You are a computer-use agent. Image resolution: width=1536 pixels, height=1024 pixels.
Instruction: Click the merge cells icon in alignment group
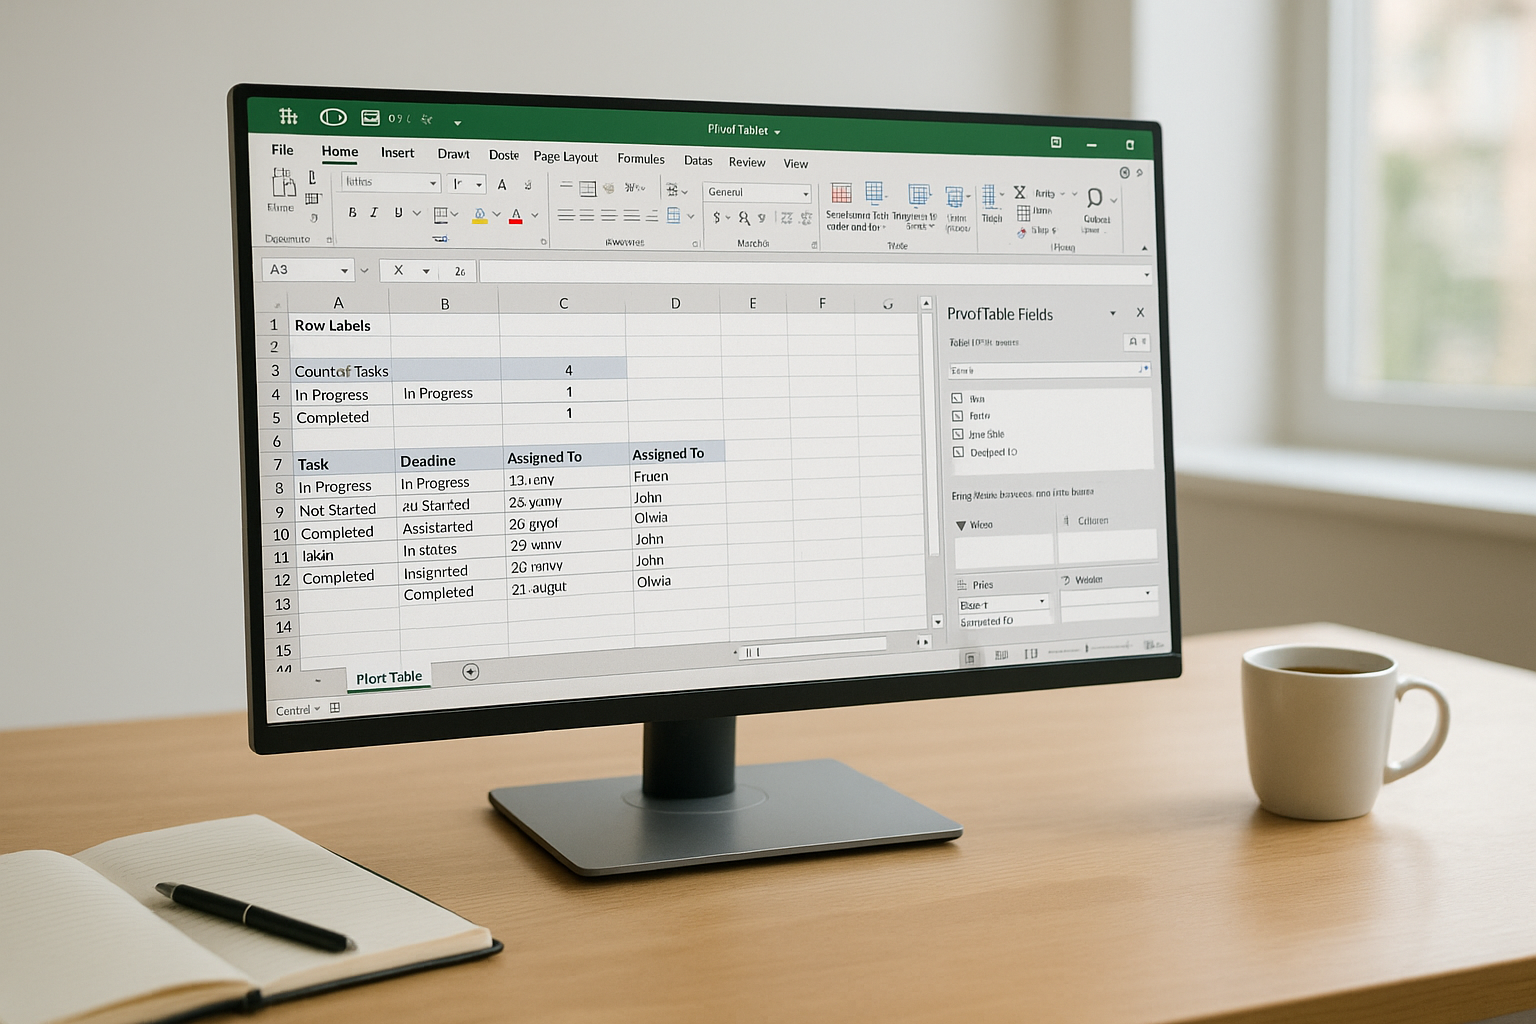(x=674, y=215)
